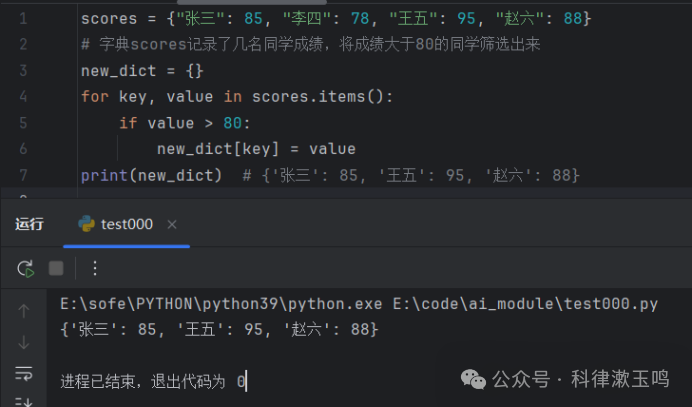
Task: Click the python.exe path in the console
Action: [221, 304]
